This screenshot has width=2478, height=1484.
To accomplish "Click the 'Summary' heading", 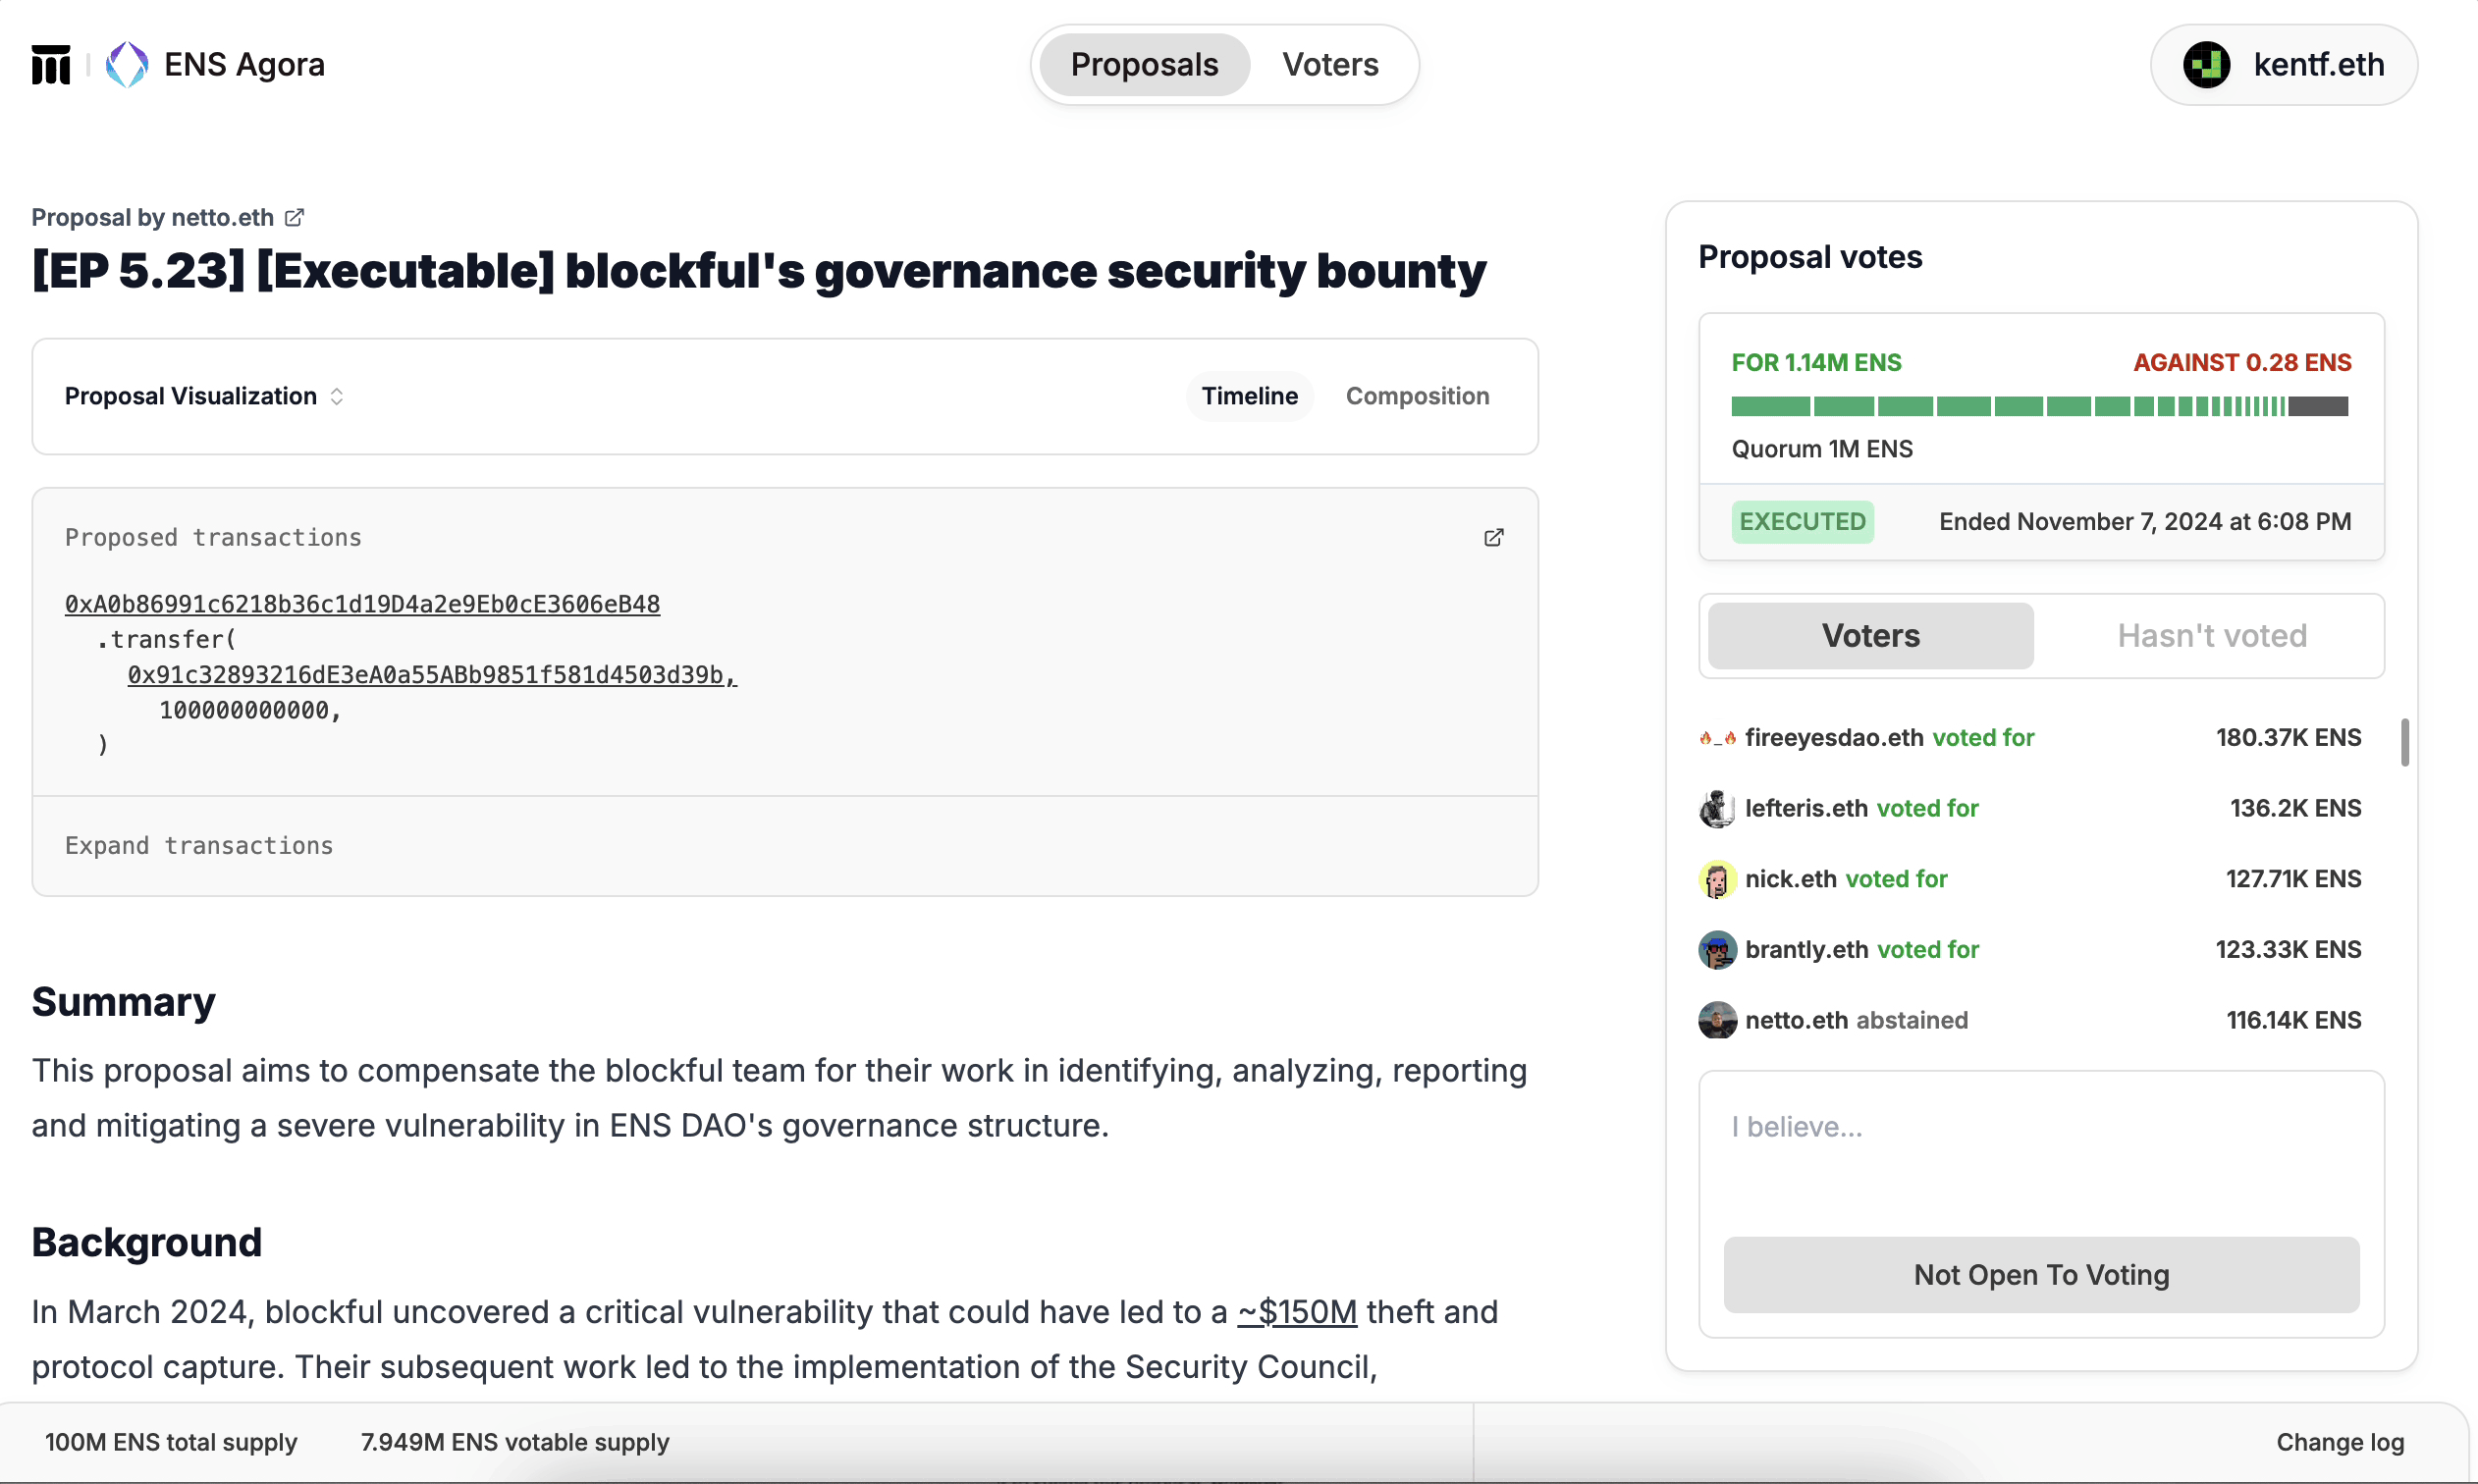I will 123,1002.
